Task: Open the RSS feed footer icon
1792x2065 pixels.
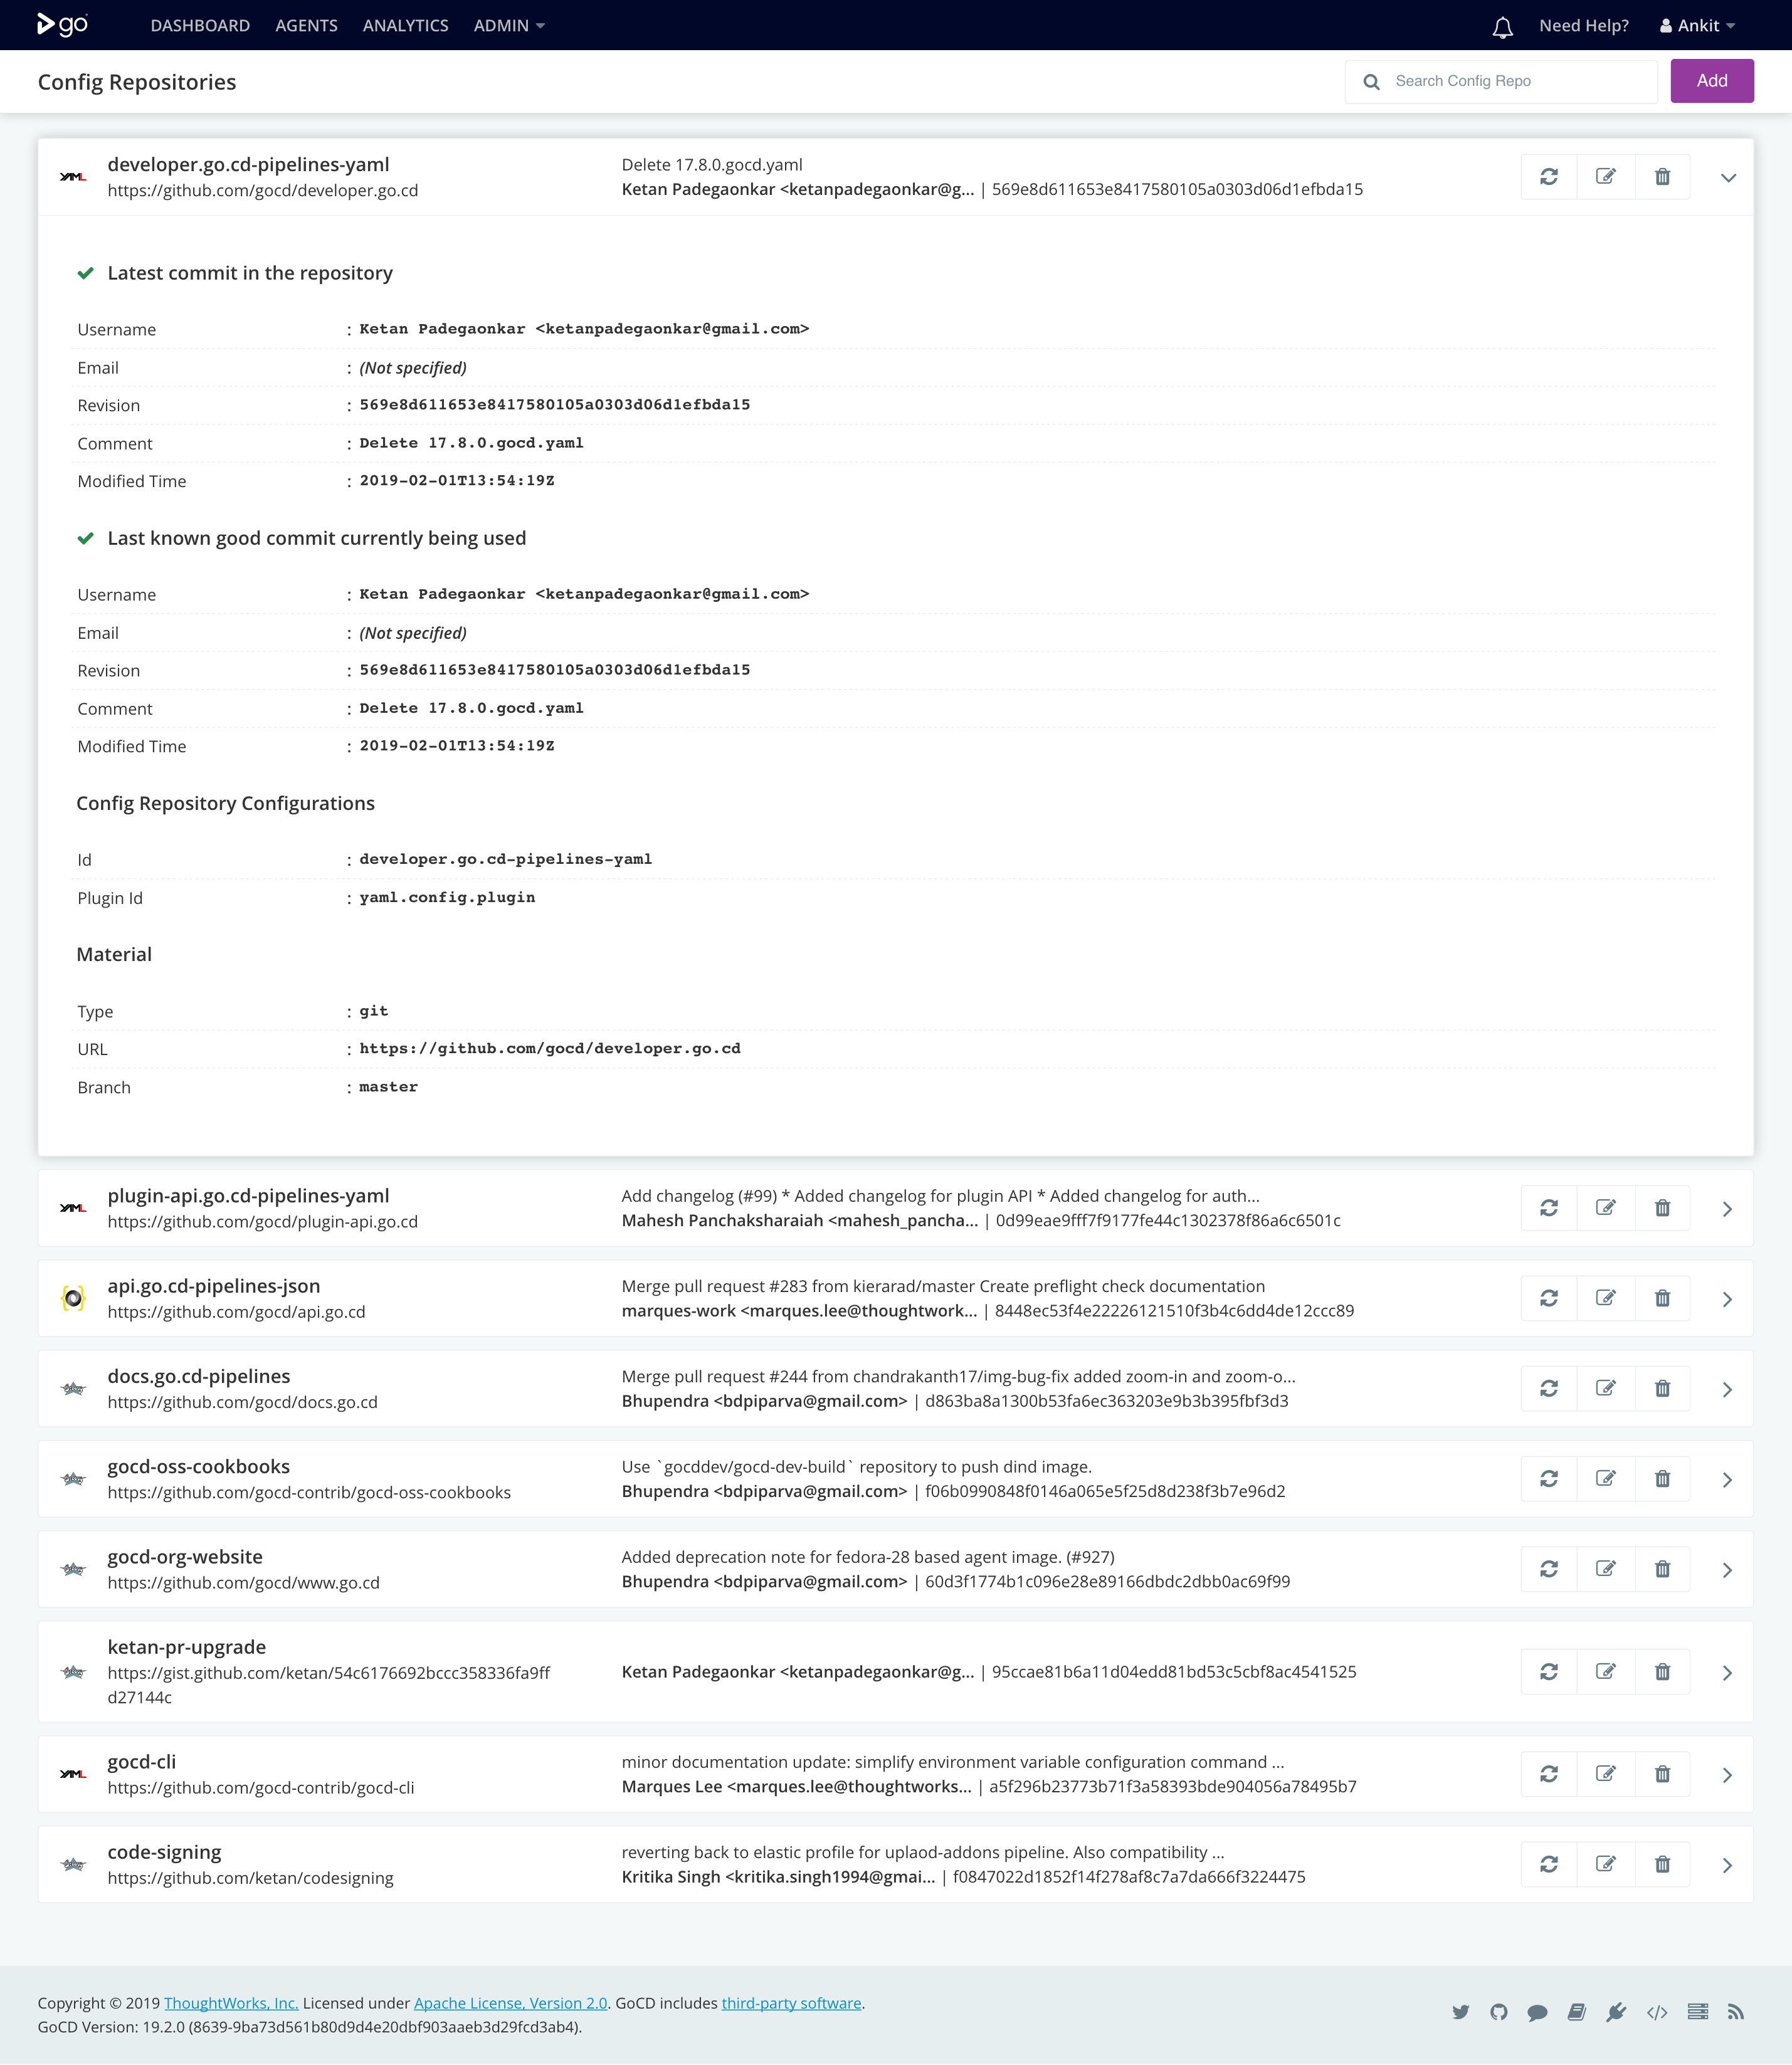Action: (x=1736, y=2012)
